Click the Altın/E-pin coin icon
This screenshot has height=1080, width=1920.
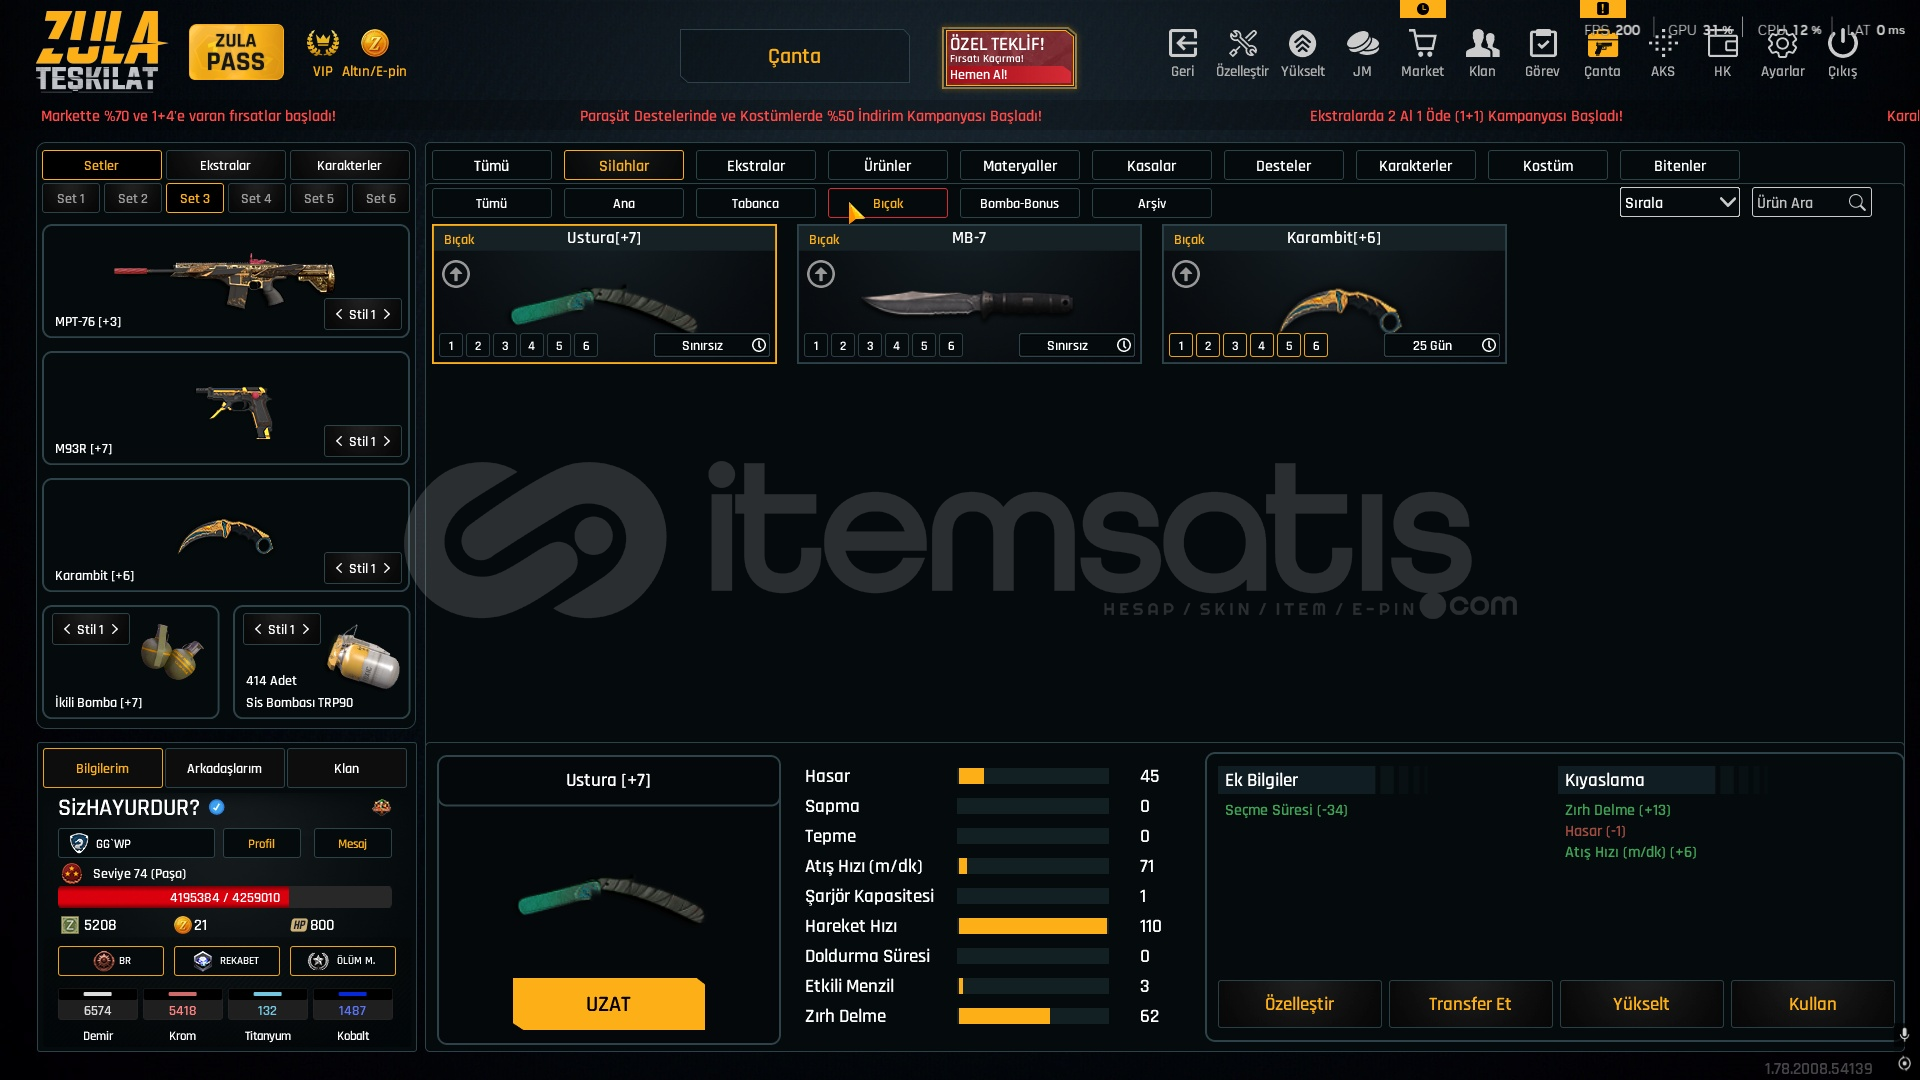[x=374, y=43]
